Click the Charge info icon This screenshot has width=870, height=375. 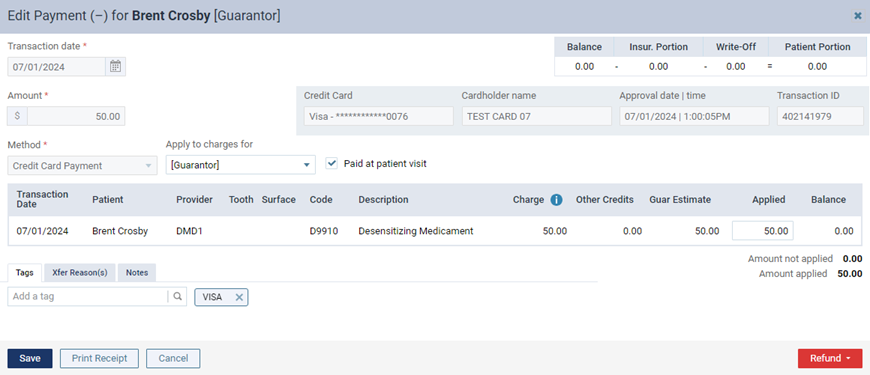tap(557, 200)
